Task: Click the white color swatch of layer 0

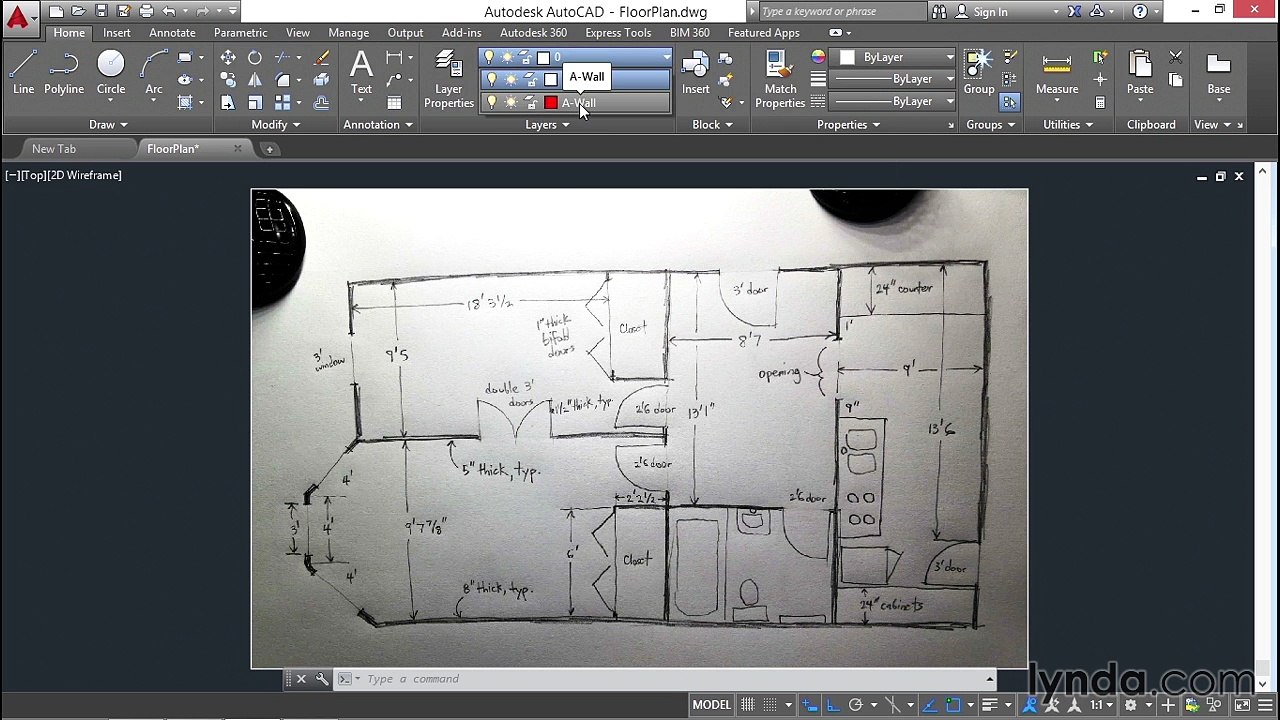Action: [544, 58]
